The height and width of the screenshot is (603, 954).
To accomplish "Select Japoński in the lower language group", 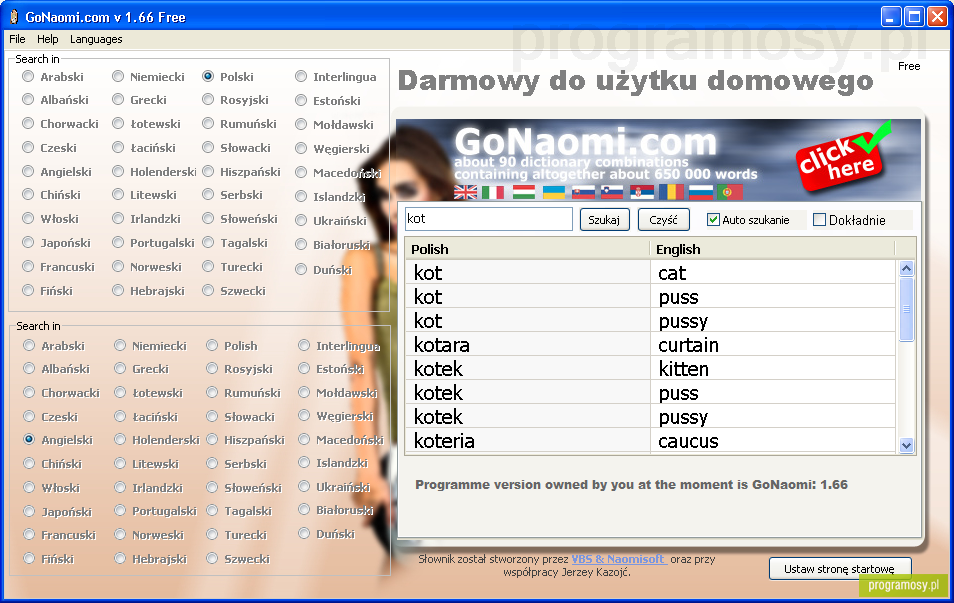I will pyautogui.click(x=29, y=511).
